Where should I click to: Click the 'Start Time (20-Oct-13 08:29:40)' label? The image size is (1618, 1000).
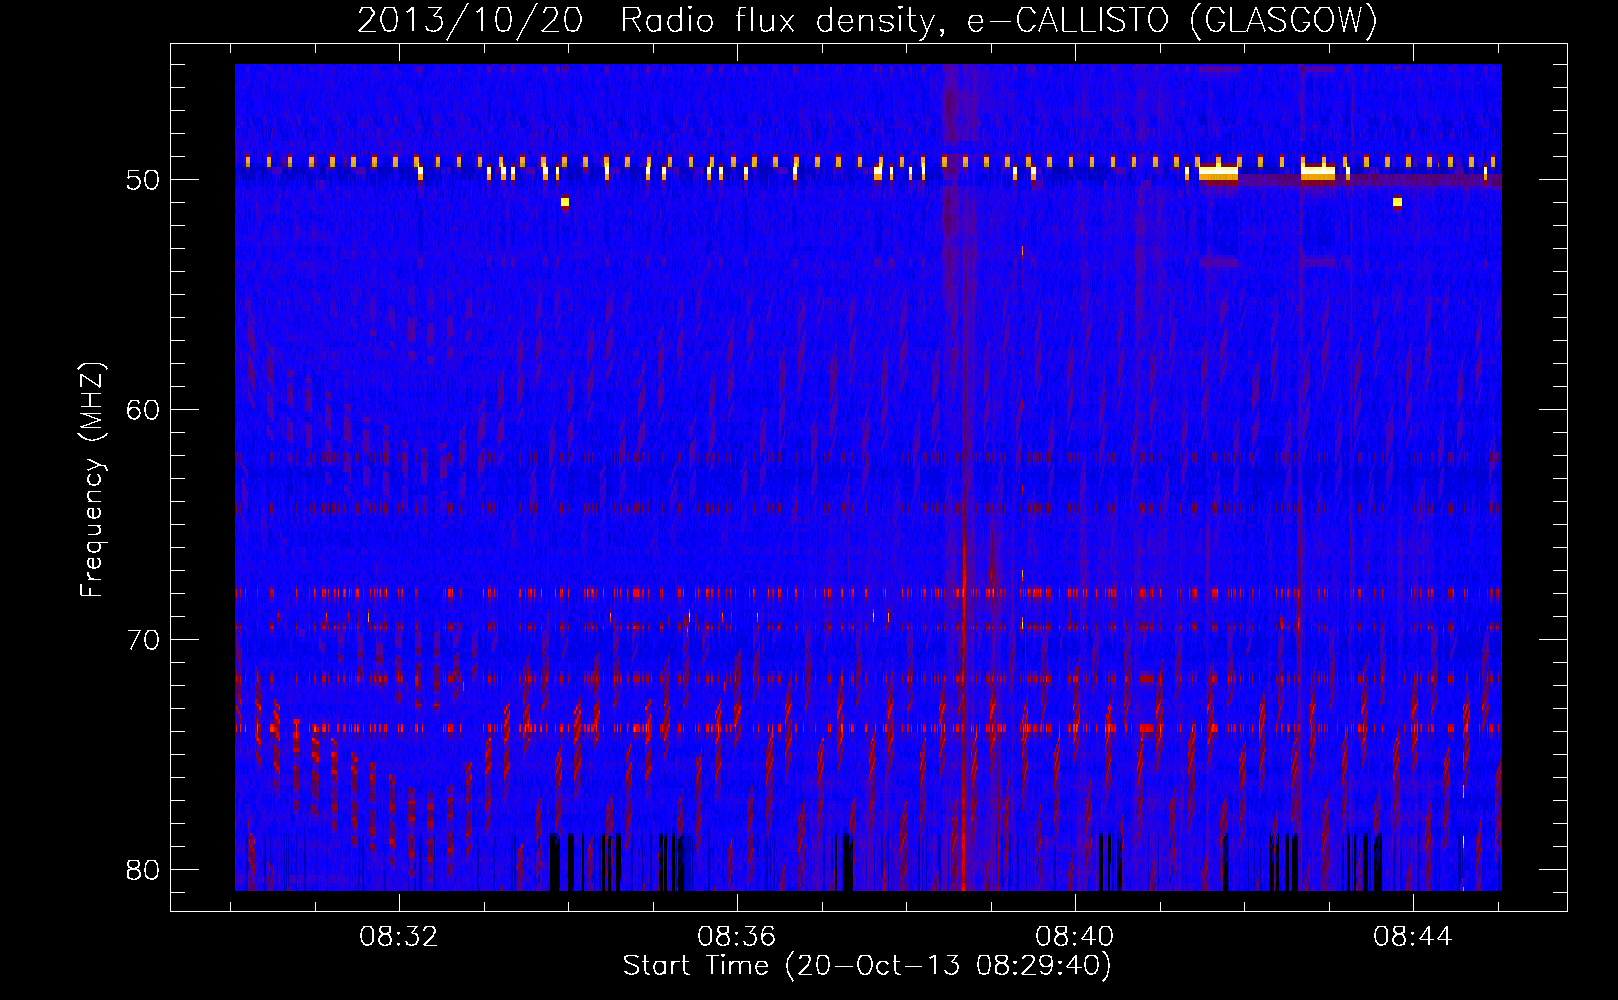pos(867,966)
